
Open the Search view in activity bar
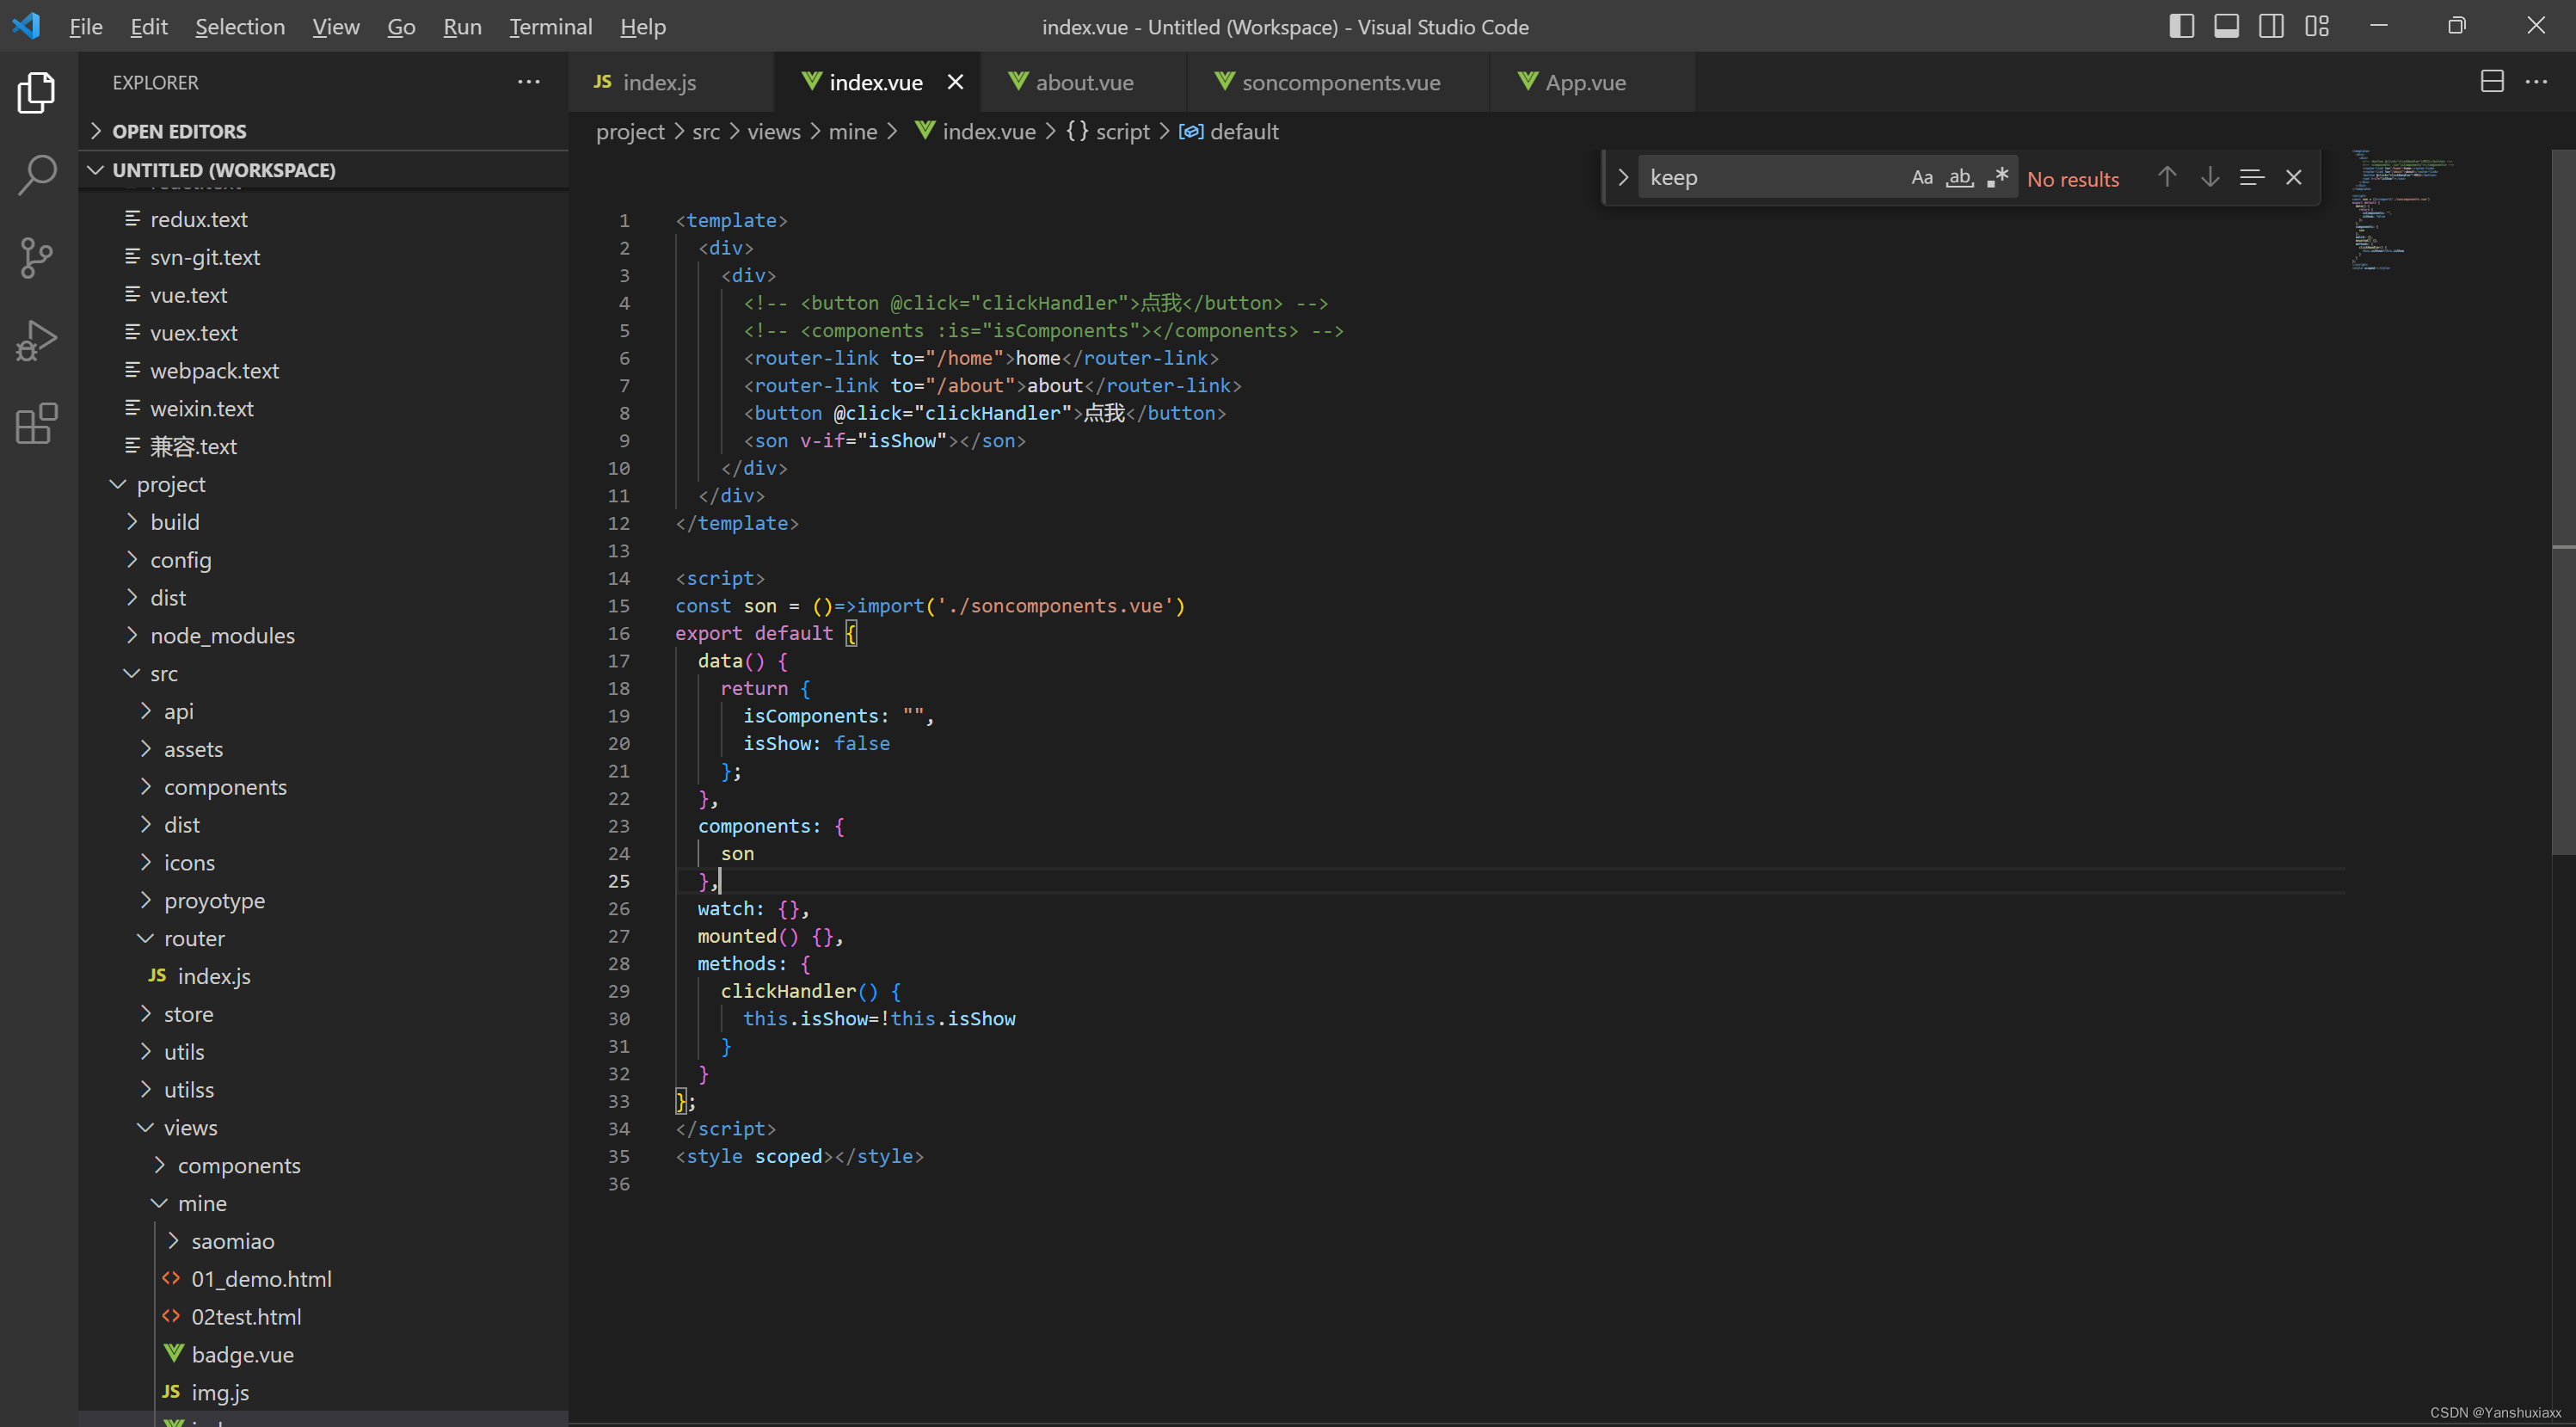click(37, 175)
